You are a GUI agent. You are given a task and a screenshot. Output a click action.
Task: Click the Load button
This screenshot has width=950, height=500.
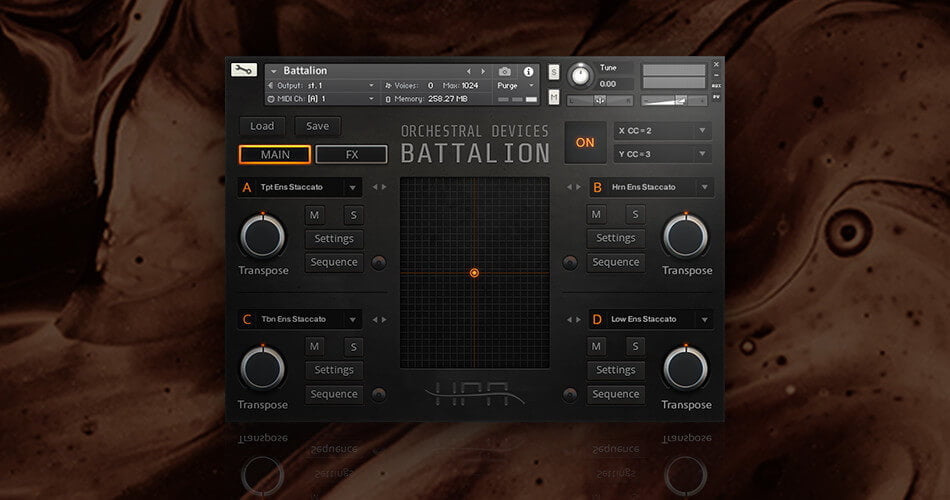(262, 126)
